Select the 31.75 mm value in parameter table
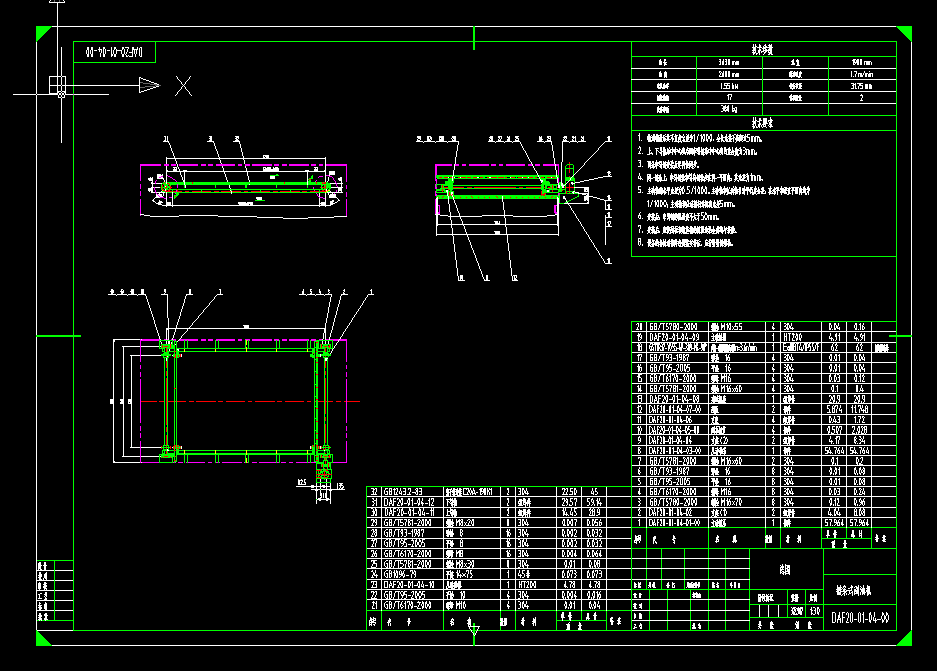Viewport: 937px width, 671px height. click(861, 86)
